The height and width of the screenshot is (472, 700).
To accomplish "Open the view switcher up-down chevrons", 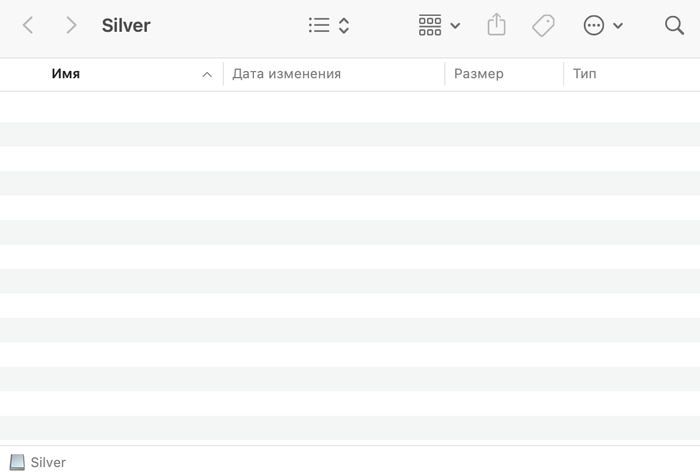I will tap(344, 26).
